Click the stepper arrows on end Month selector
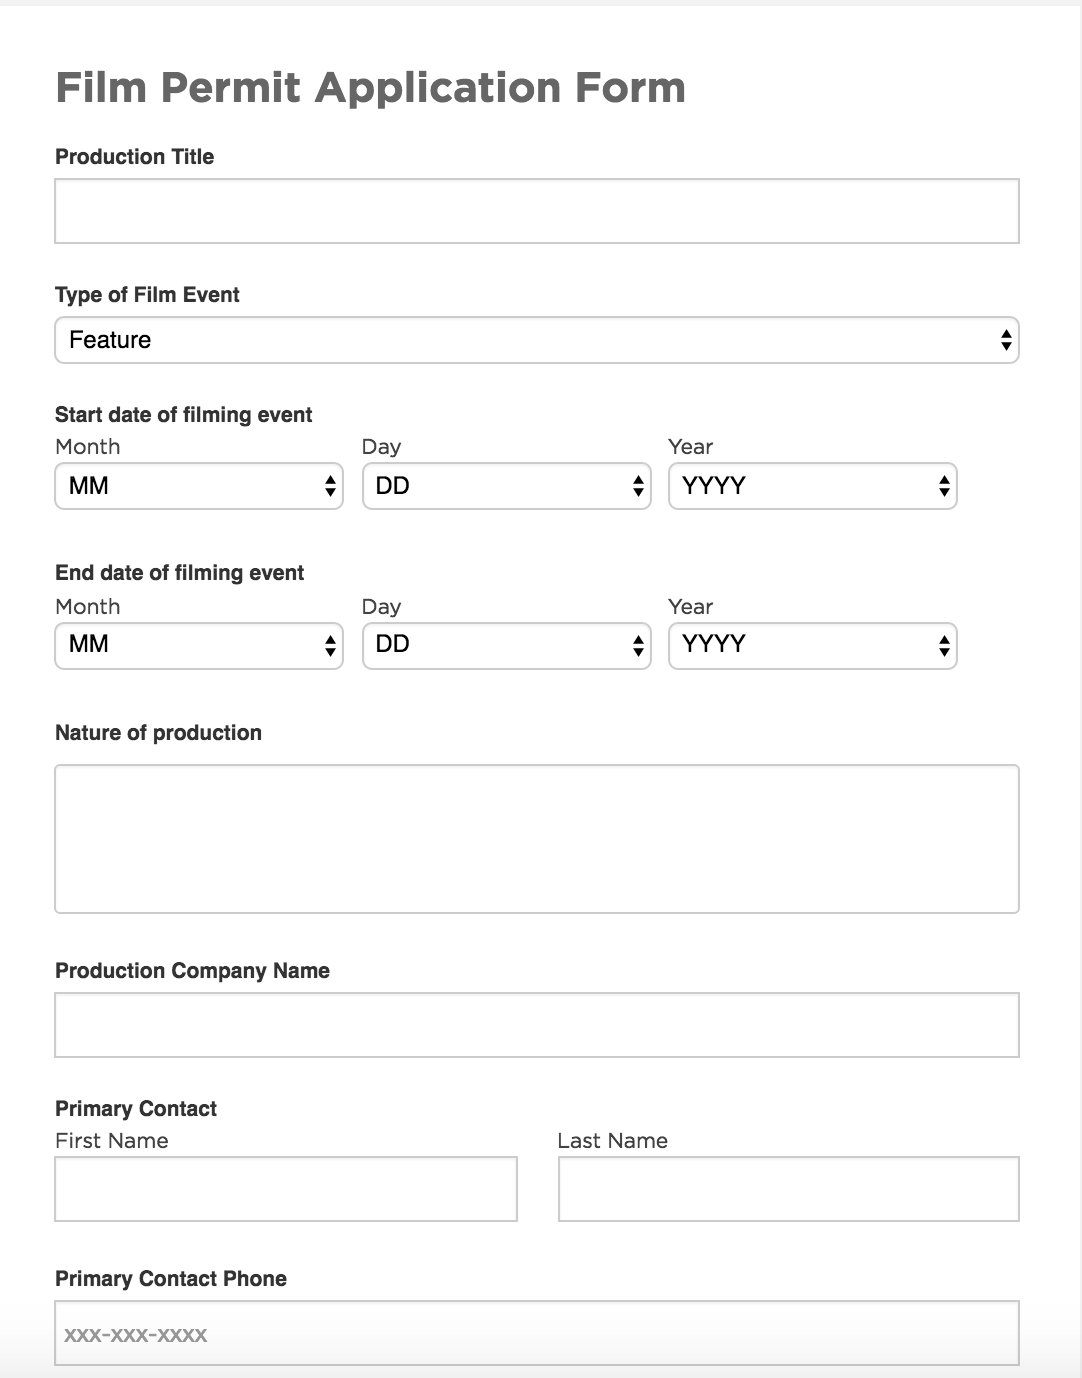Screen dimensions: 1082x1378 tap(330, 645)
